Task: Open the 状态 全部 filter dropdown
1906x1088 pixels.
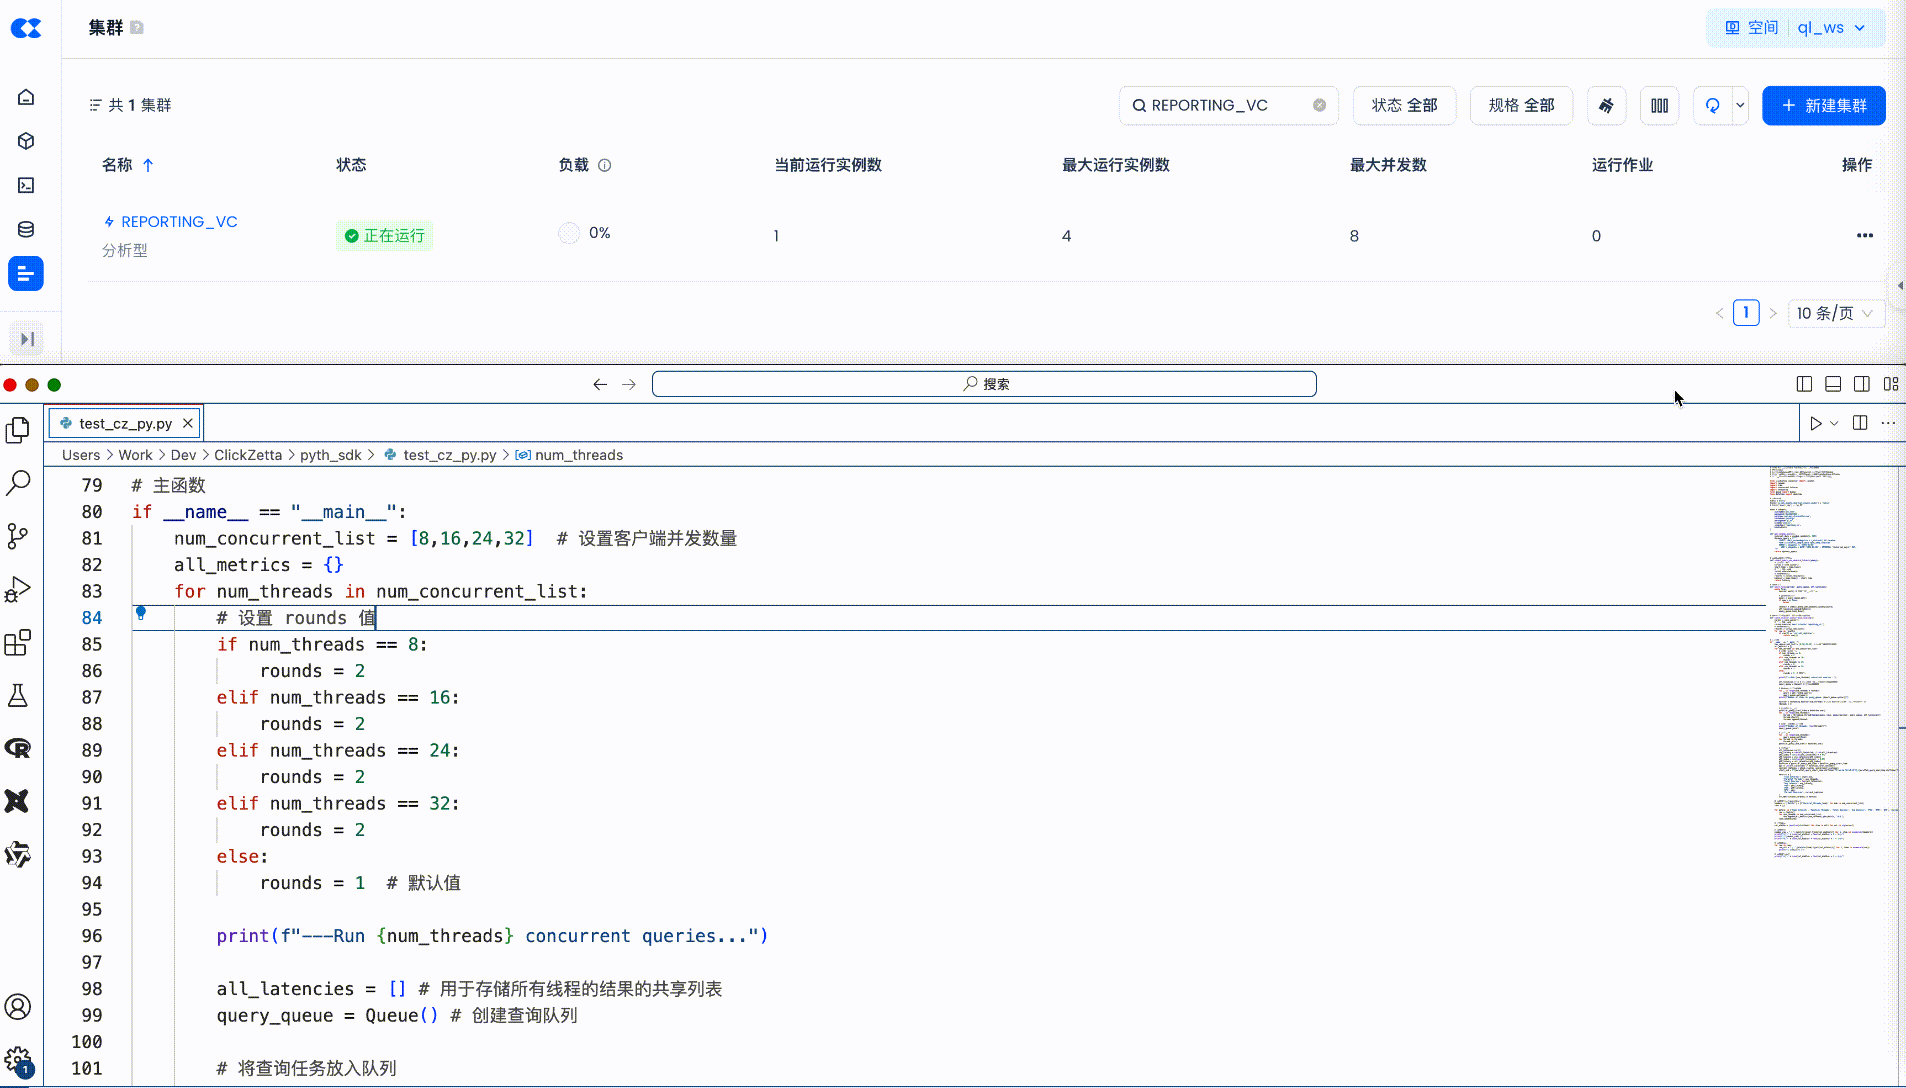Action: pos(1404,106)
